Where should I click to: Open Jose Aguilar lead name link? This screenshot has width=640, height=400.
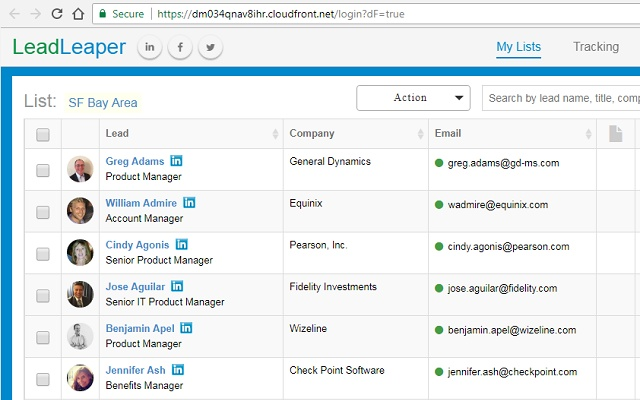point(135,287)
